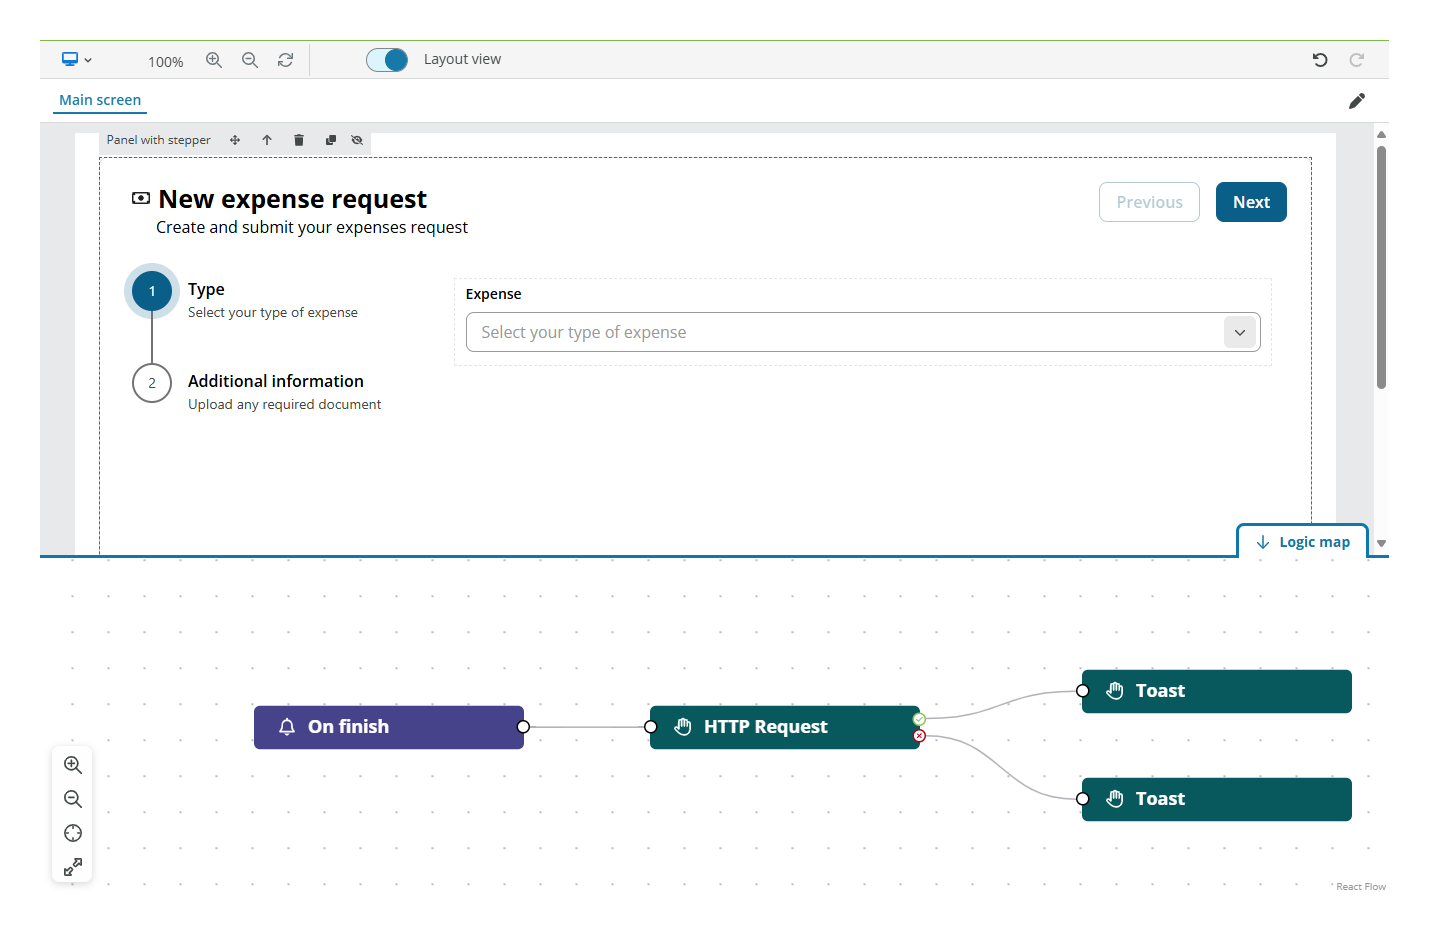Hide the Panel with stepper component
This screenshot has width=1429, height=936.
pos(357,140)
